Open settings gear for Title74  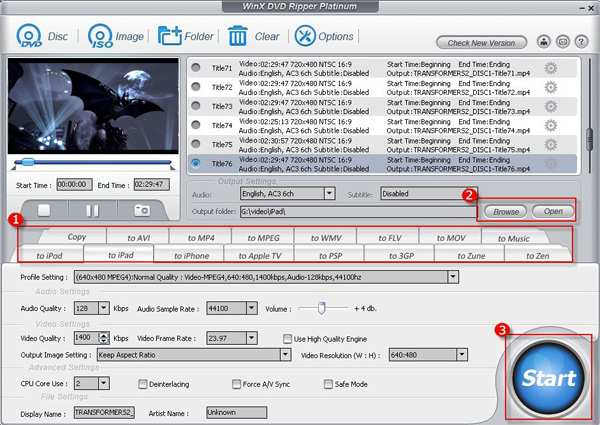click(x=551, y=125)
